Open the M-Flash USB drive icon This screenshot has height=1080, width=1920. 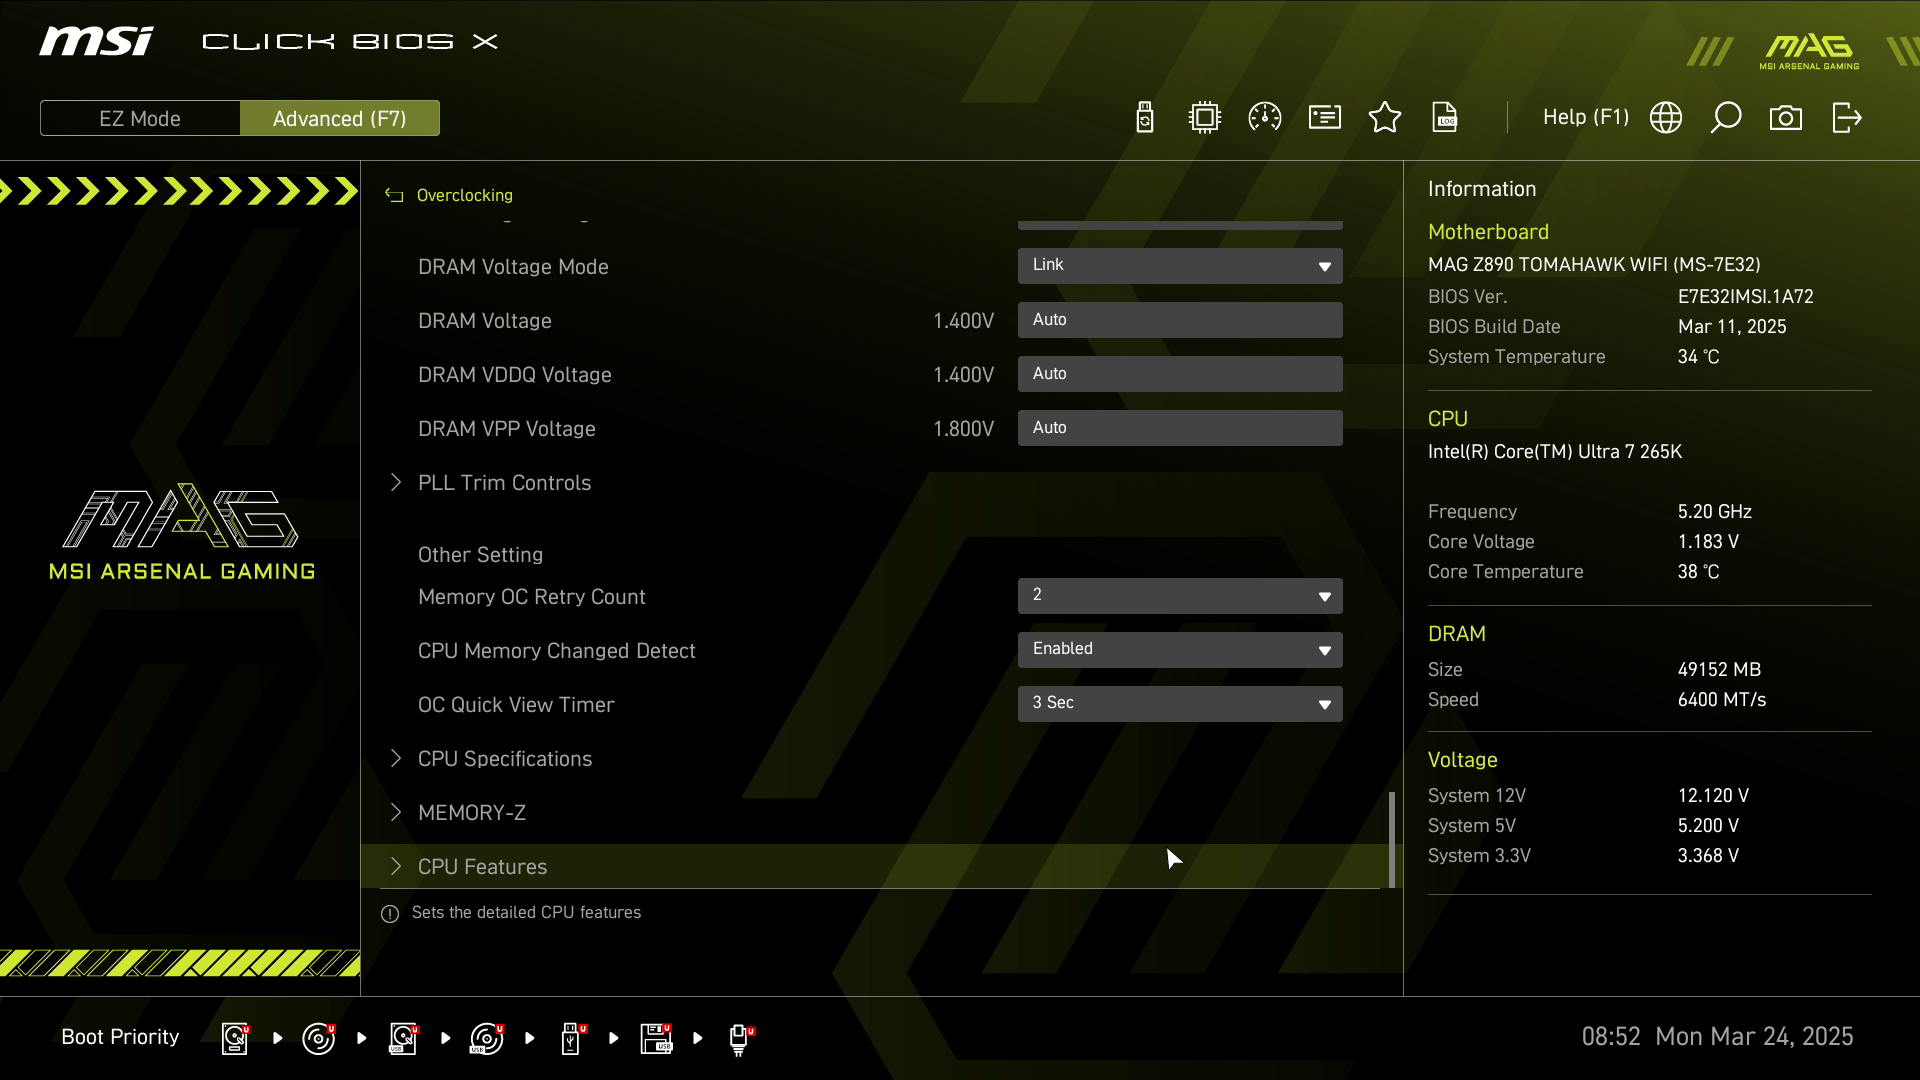click(1145, 118)
